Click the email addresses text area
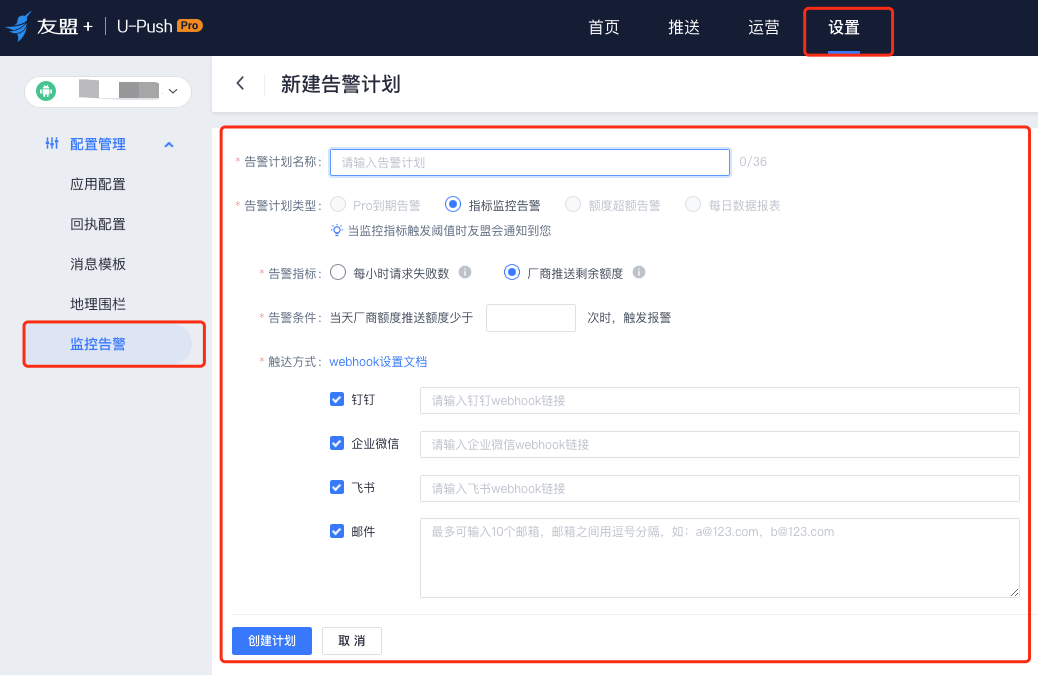Screen dimensions: 1038x675 [x=720, y=558]
